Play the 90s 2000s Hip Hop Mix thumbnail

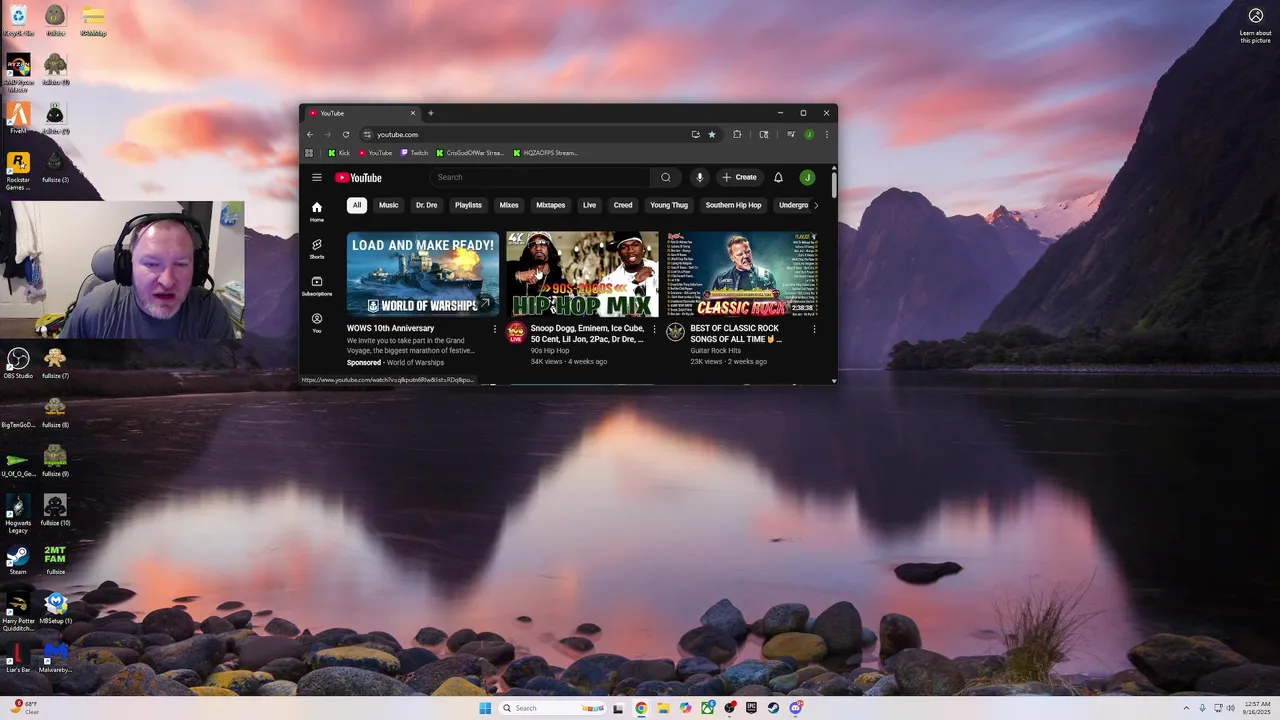pos(583,274)
